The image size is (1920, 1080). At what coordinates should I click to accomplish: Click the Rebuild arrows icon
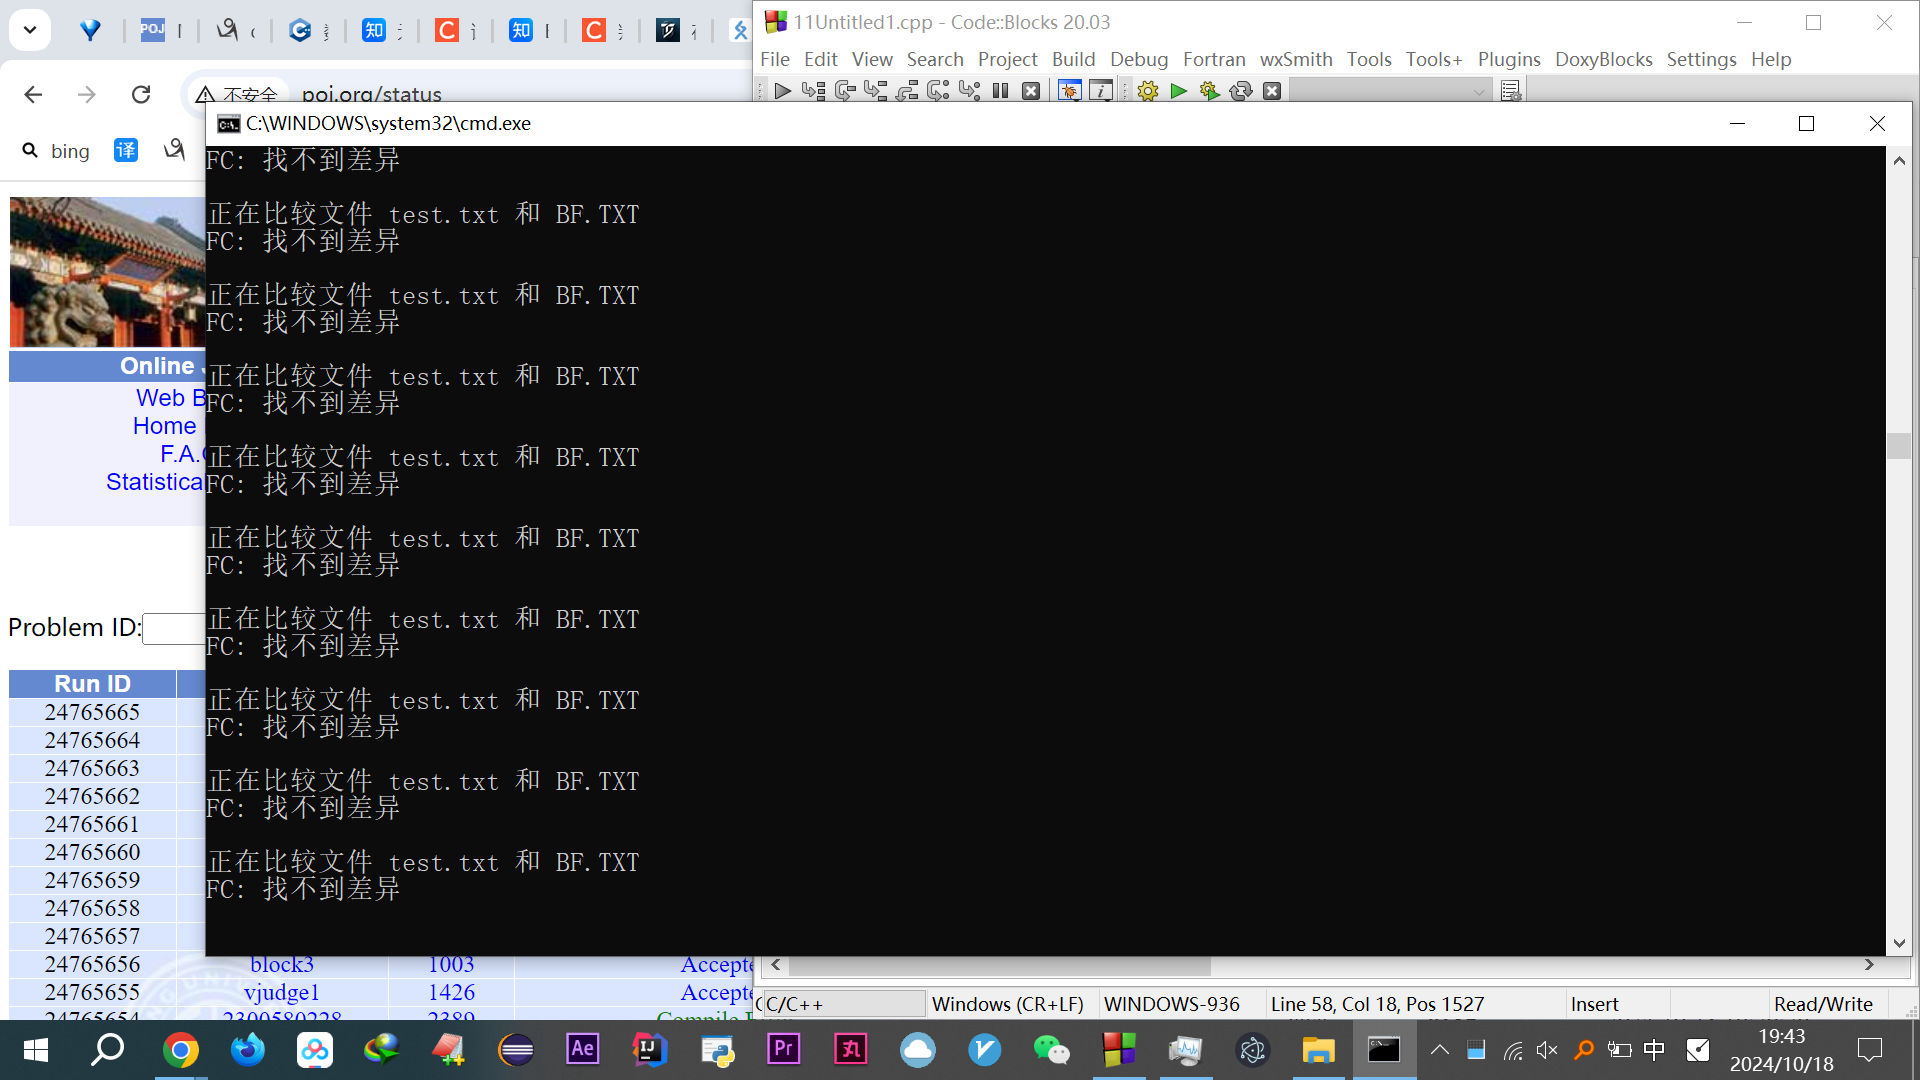point(1240,91)
